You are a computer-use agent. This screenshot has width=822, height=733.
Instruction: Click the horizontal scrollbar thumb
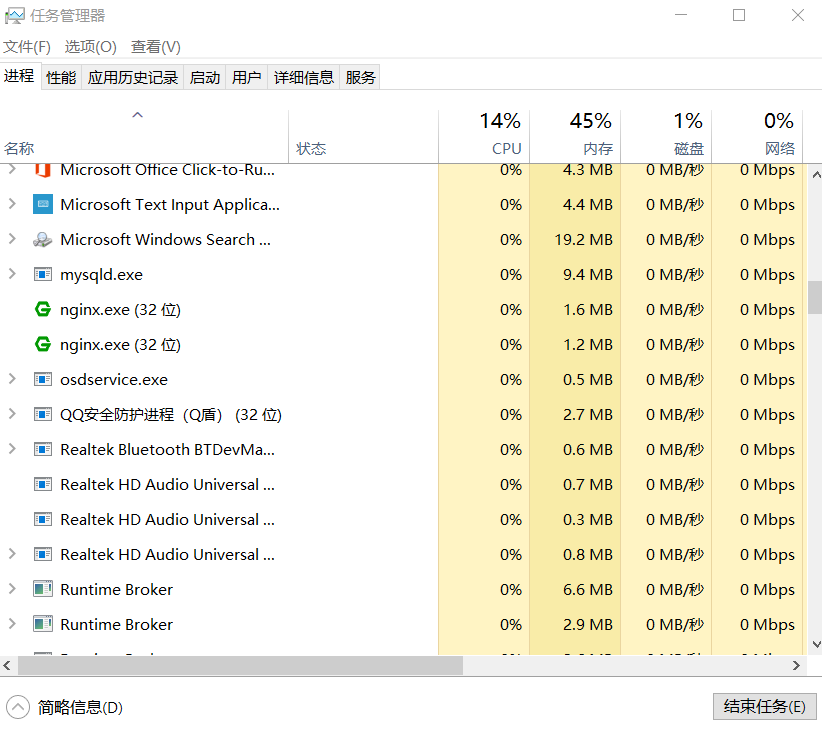click(241, 665)
